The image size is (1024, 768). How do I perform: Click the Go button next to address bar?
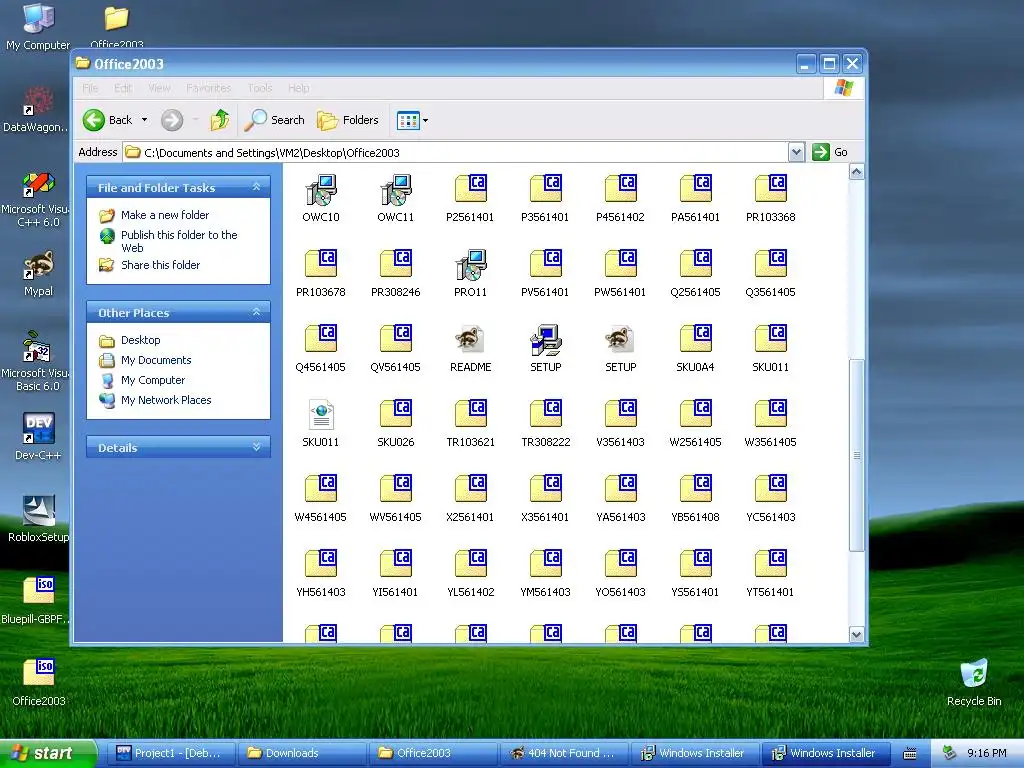[x=830, y=152]
